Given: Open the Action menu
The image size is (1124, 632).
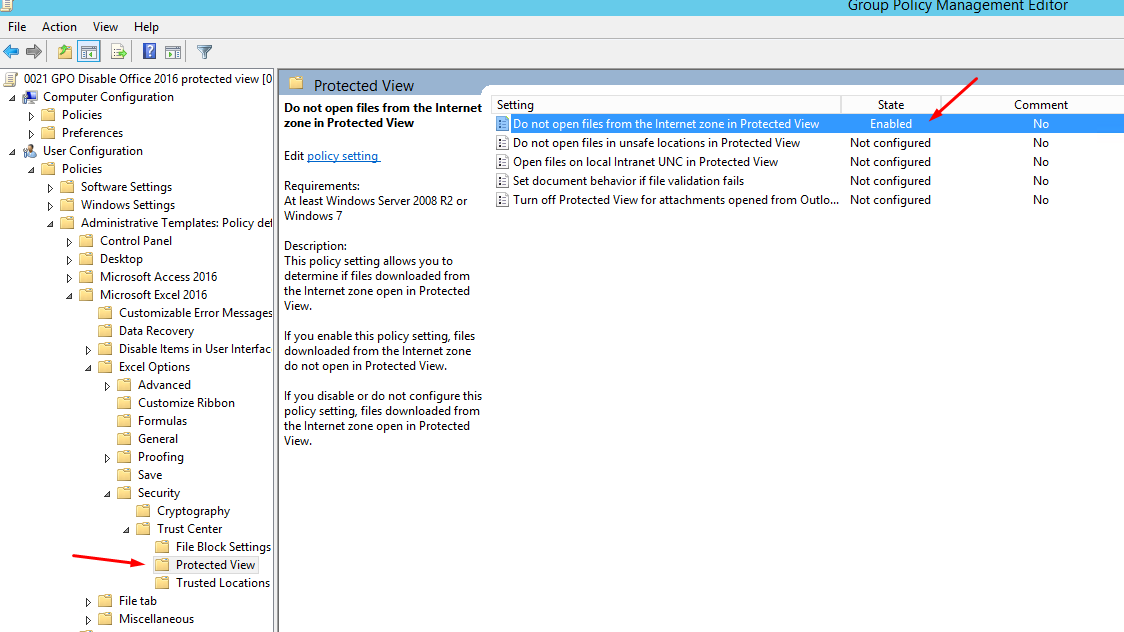Looking at the screenshot, I should [59, 27].
